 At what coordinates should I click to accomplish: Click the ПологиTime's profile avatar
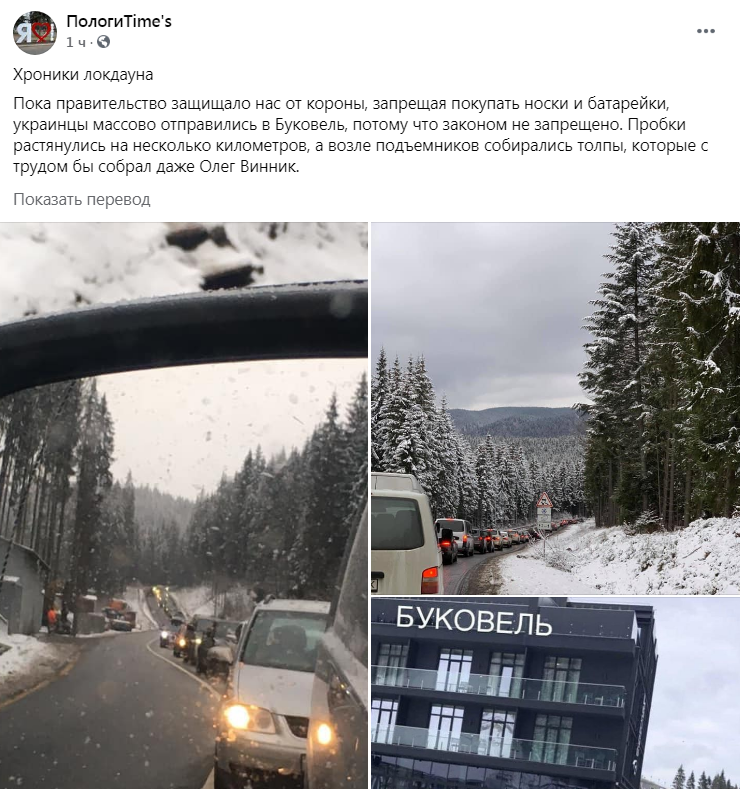[x=35, y=33]
